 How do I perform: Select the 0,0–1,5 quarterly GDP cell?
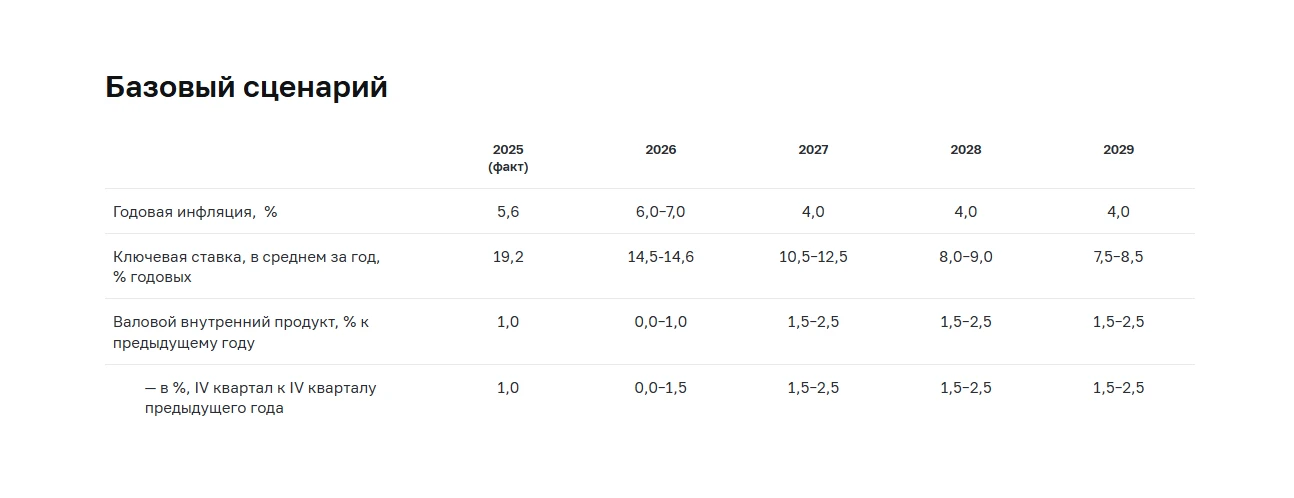pyautogui.click(x=661, y=388)
